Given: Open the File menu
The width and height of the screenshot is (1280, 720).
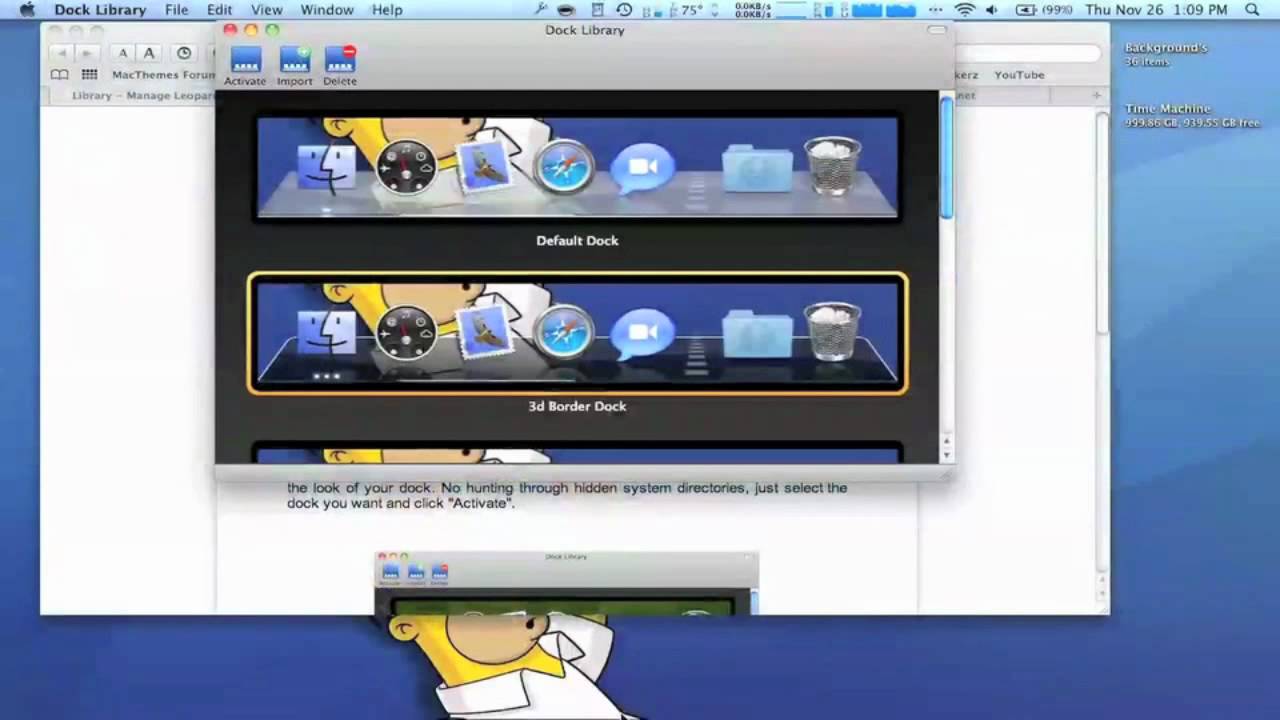Looking at the screenshot, I should click(177, 10).
